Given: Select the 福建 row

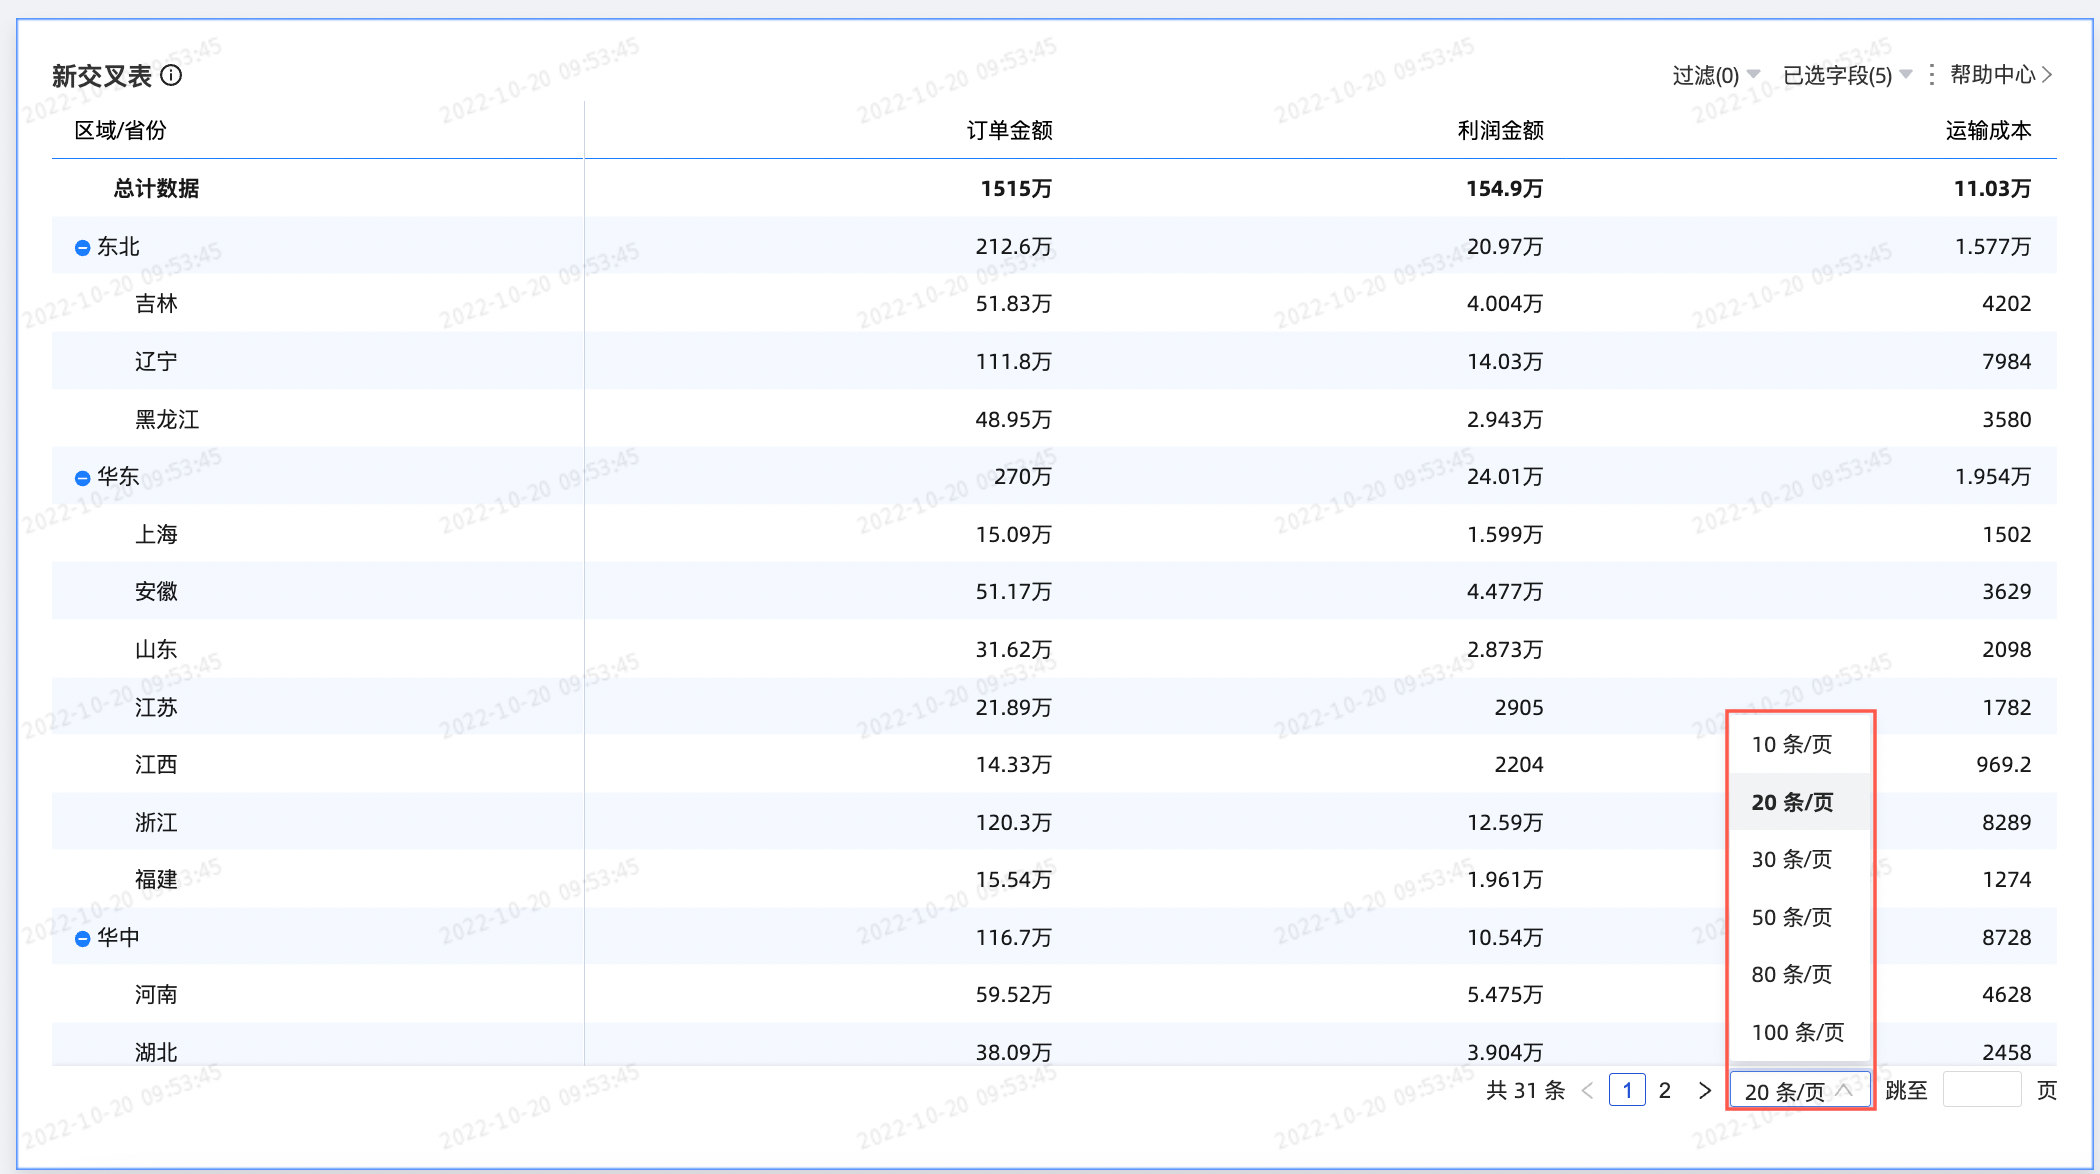Looking at the screenshot, I should pyautogui.click(x=1054, y=879).
